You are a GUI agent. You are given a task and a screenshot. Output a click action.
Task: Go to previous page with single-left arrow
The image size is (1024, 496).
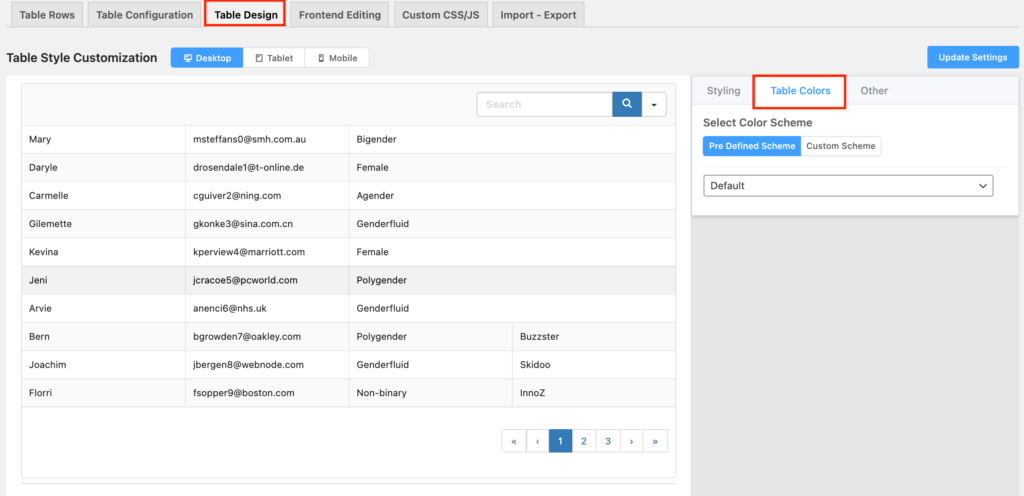pos(537,441)
